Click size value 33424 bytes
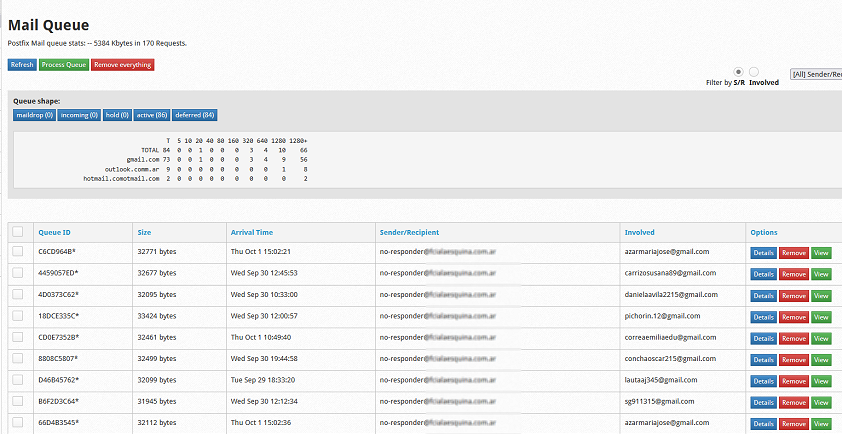The width and height of the screenshot is (842, 434). [157, 316]
